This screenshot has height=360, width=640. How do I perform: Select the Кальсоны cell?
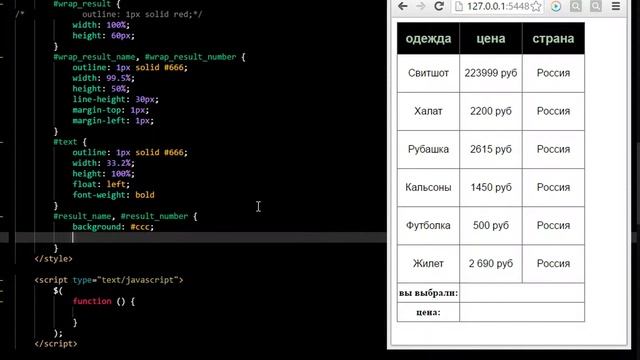[428, 187]
